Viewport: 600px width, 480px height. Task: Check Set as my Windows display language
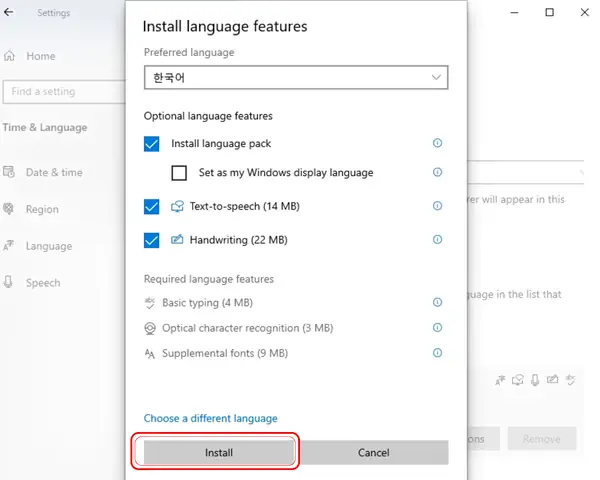click(179, 173)
